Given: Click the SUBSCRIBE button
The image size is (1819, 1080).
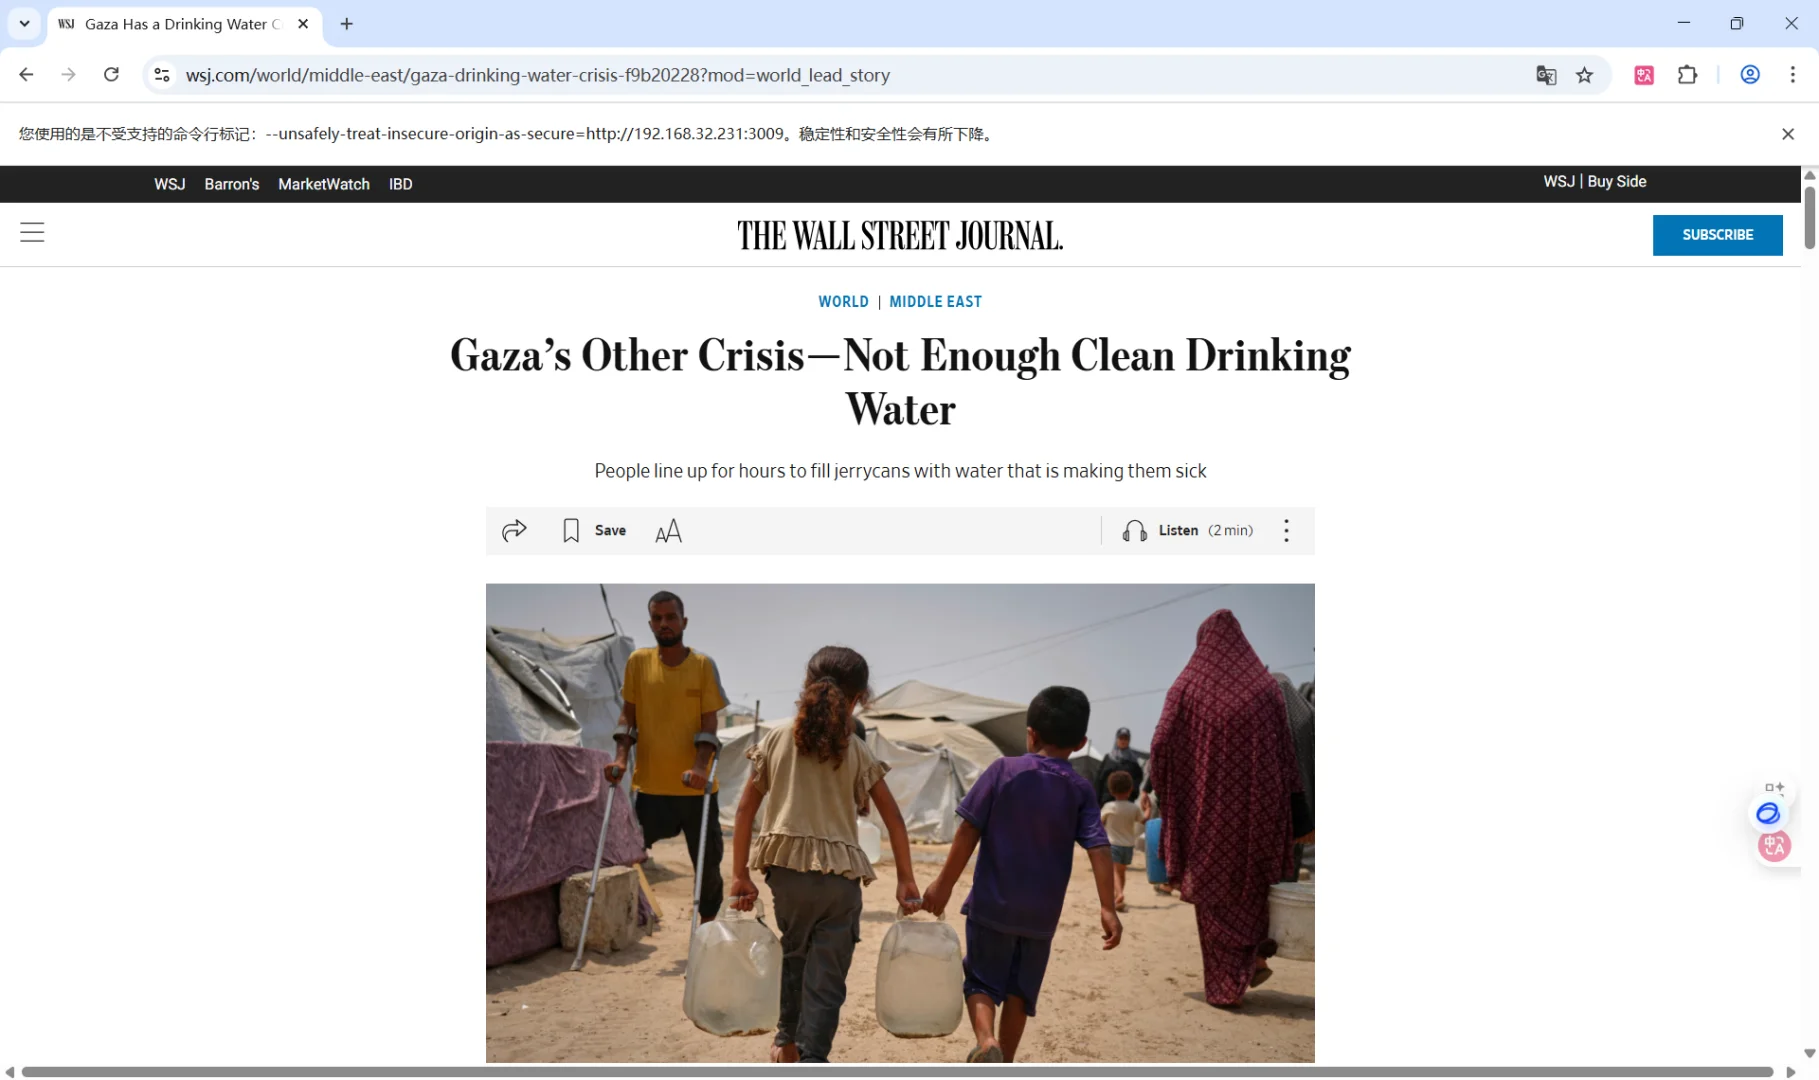Looking at the screenshot, I should point(1717,235).
